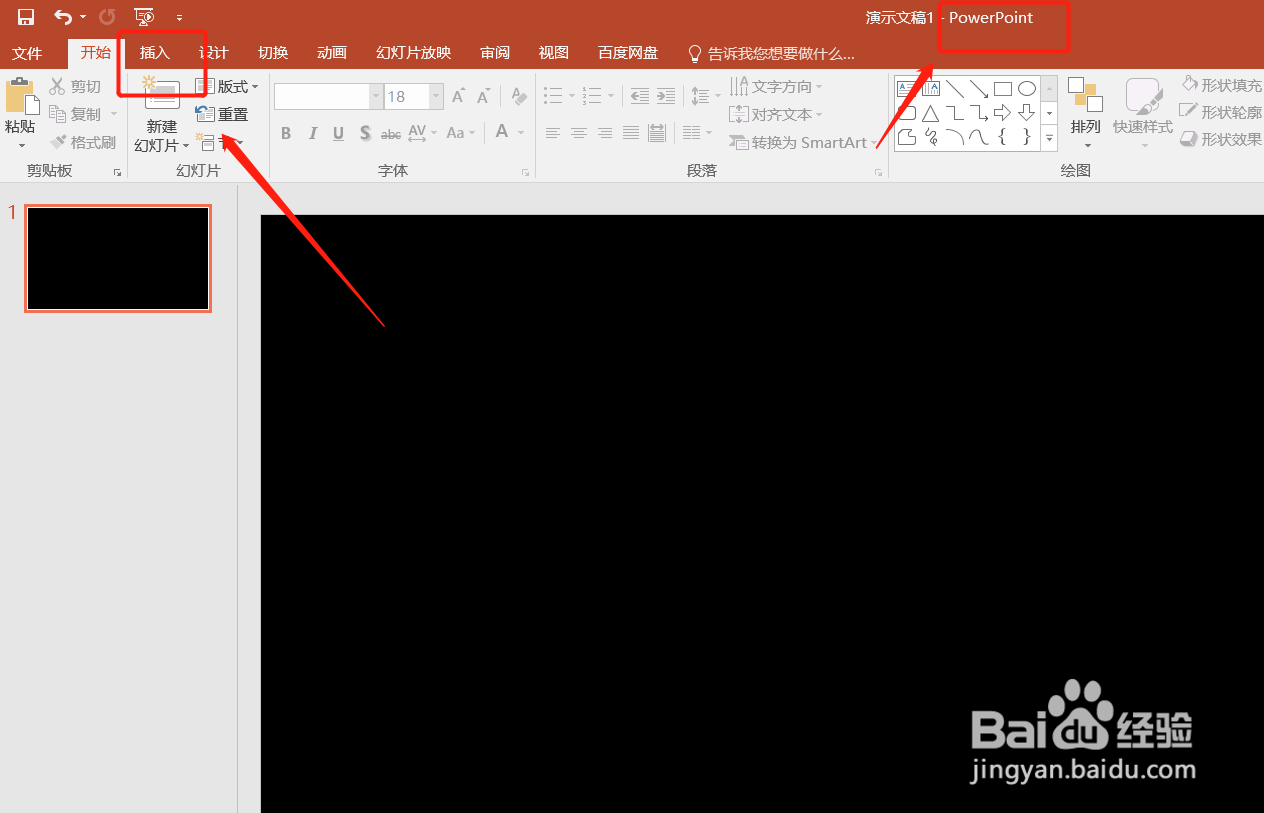Expand the shapes gallery More arrow
Viewport: 1264px width, 813px height.
1049,139
